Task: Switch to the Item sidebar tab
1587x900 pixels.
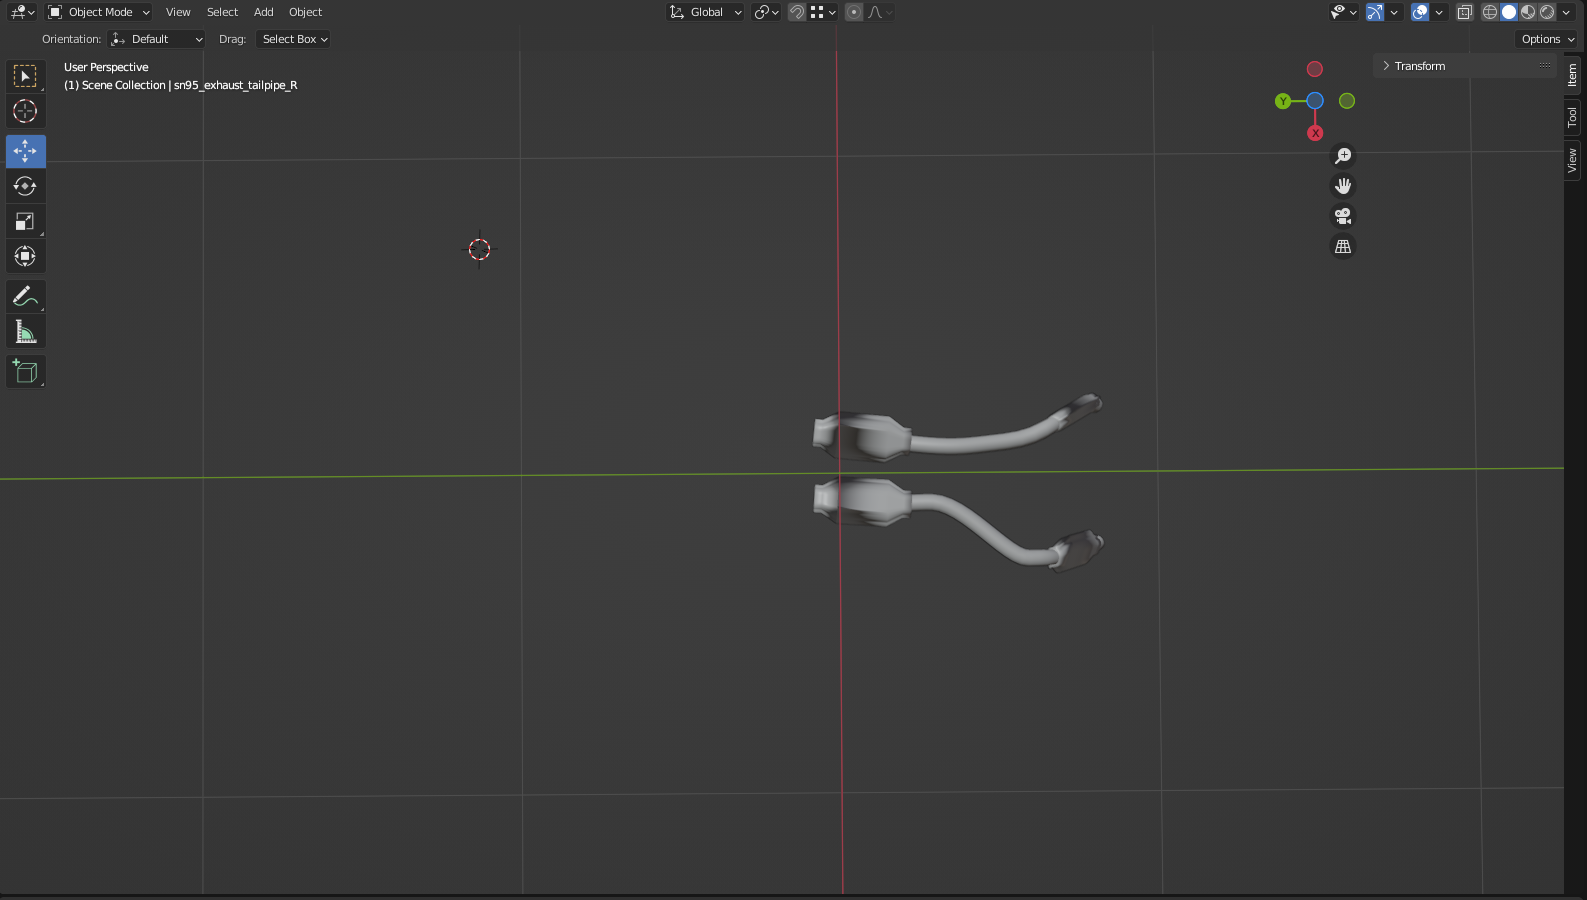Action: click(1573, 75)
